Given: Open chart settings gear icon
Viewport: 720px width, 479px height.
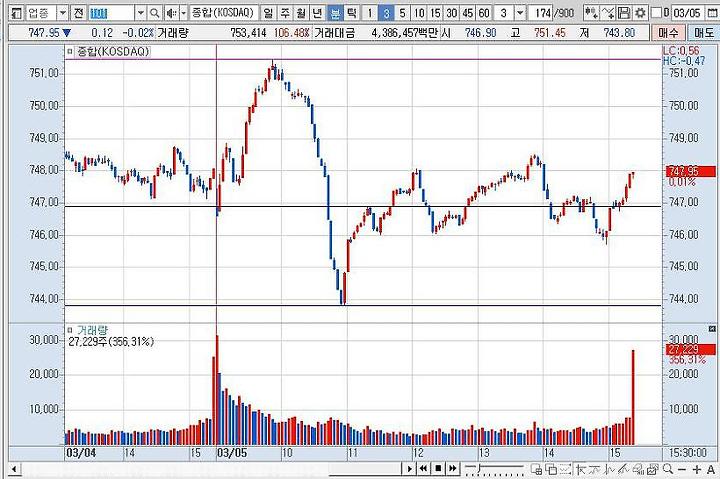Looking at the screenshot, I should coord(640,13).
